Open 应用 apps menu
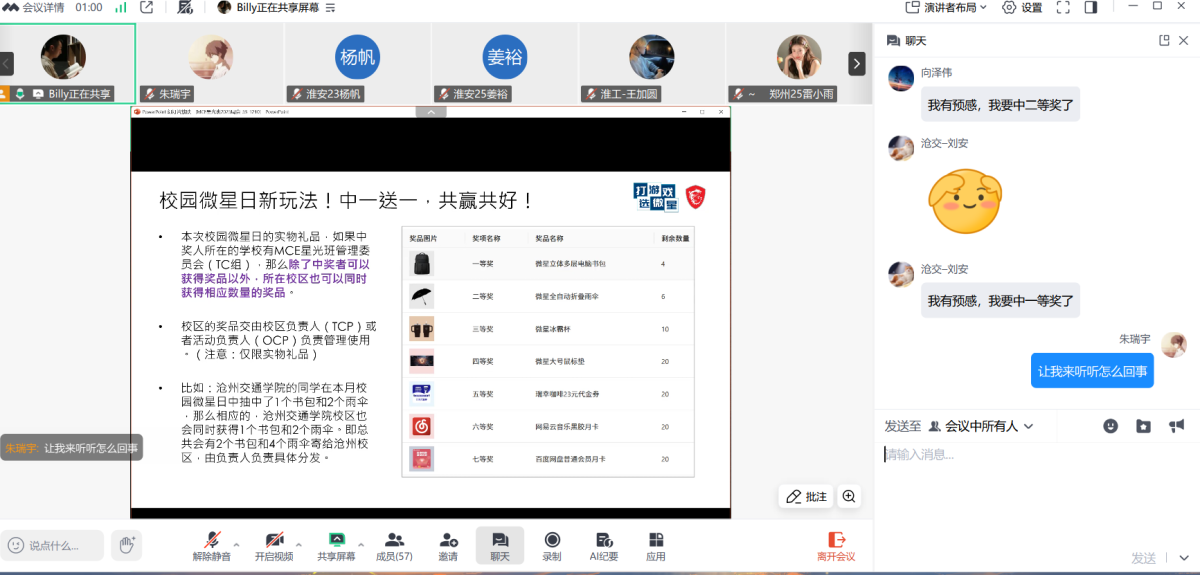The image size is (1200, 575). [656, 546]
